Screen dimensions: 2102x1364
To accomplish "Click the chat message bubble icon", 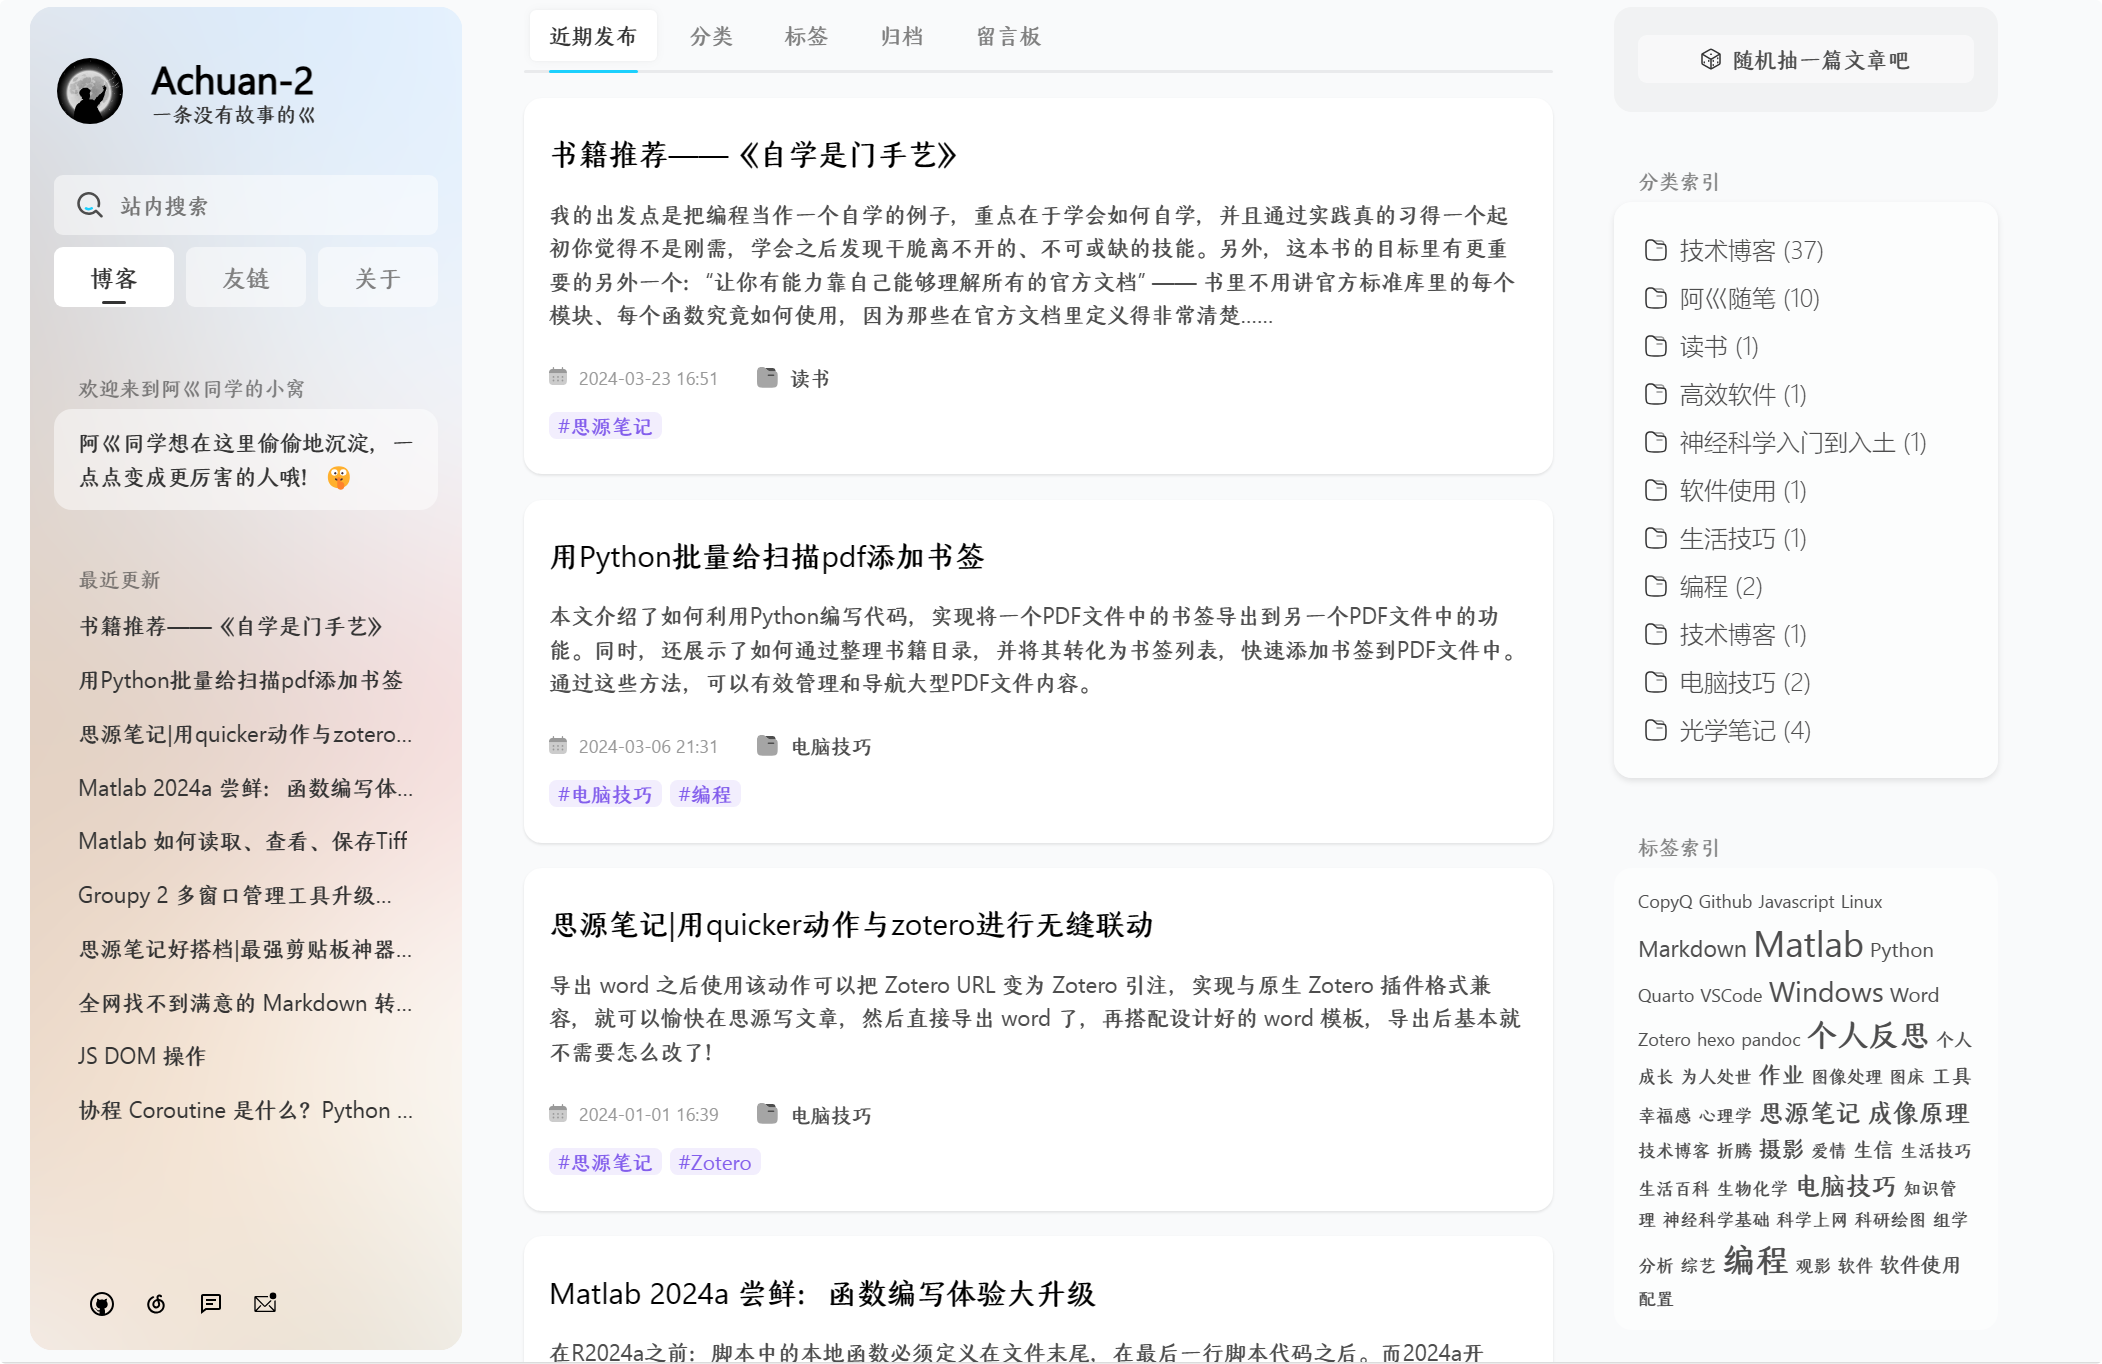I will click(x=210, y=1303).
